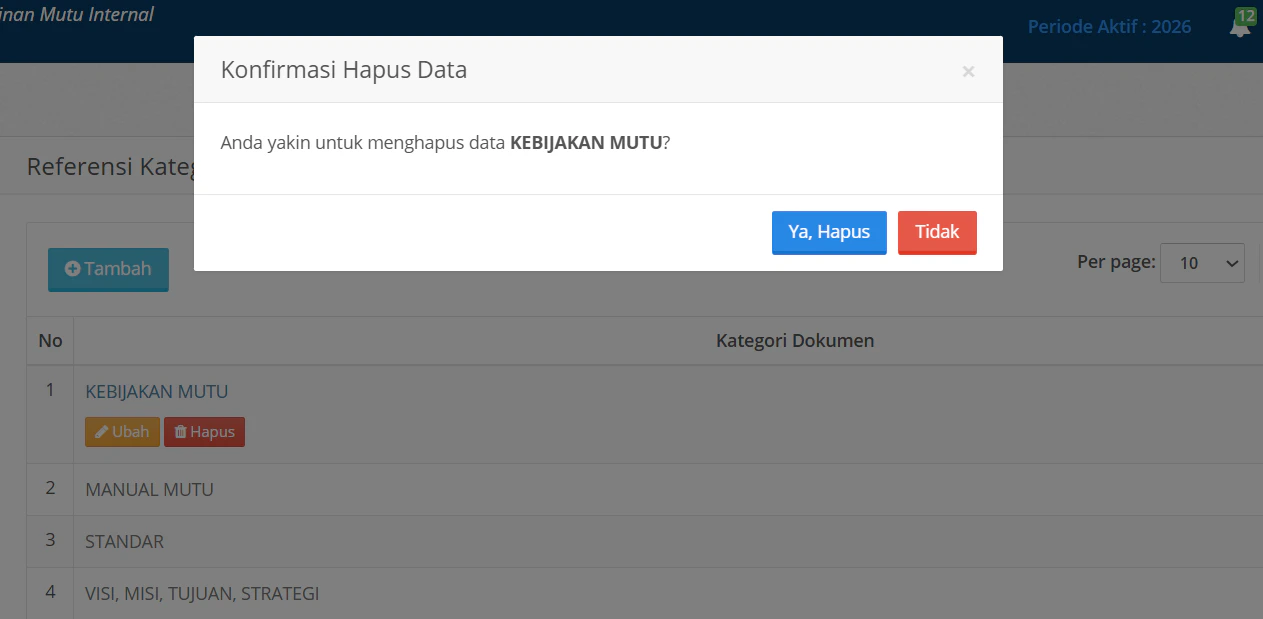Click the Konfirmasi Hapus Data title bar

tap(343, 70)
